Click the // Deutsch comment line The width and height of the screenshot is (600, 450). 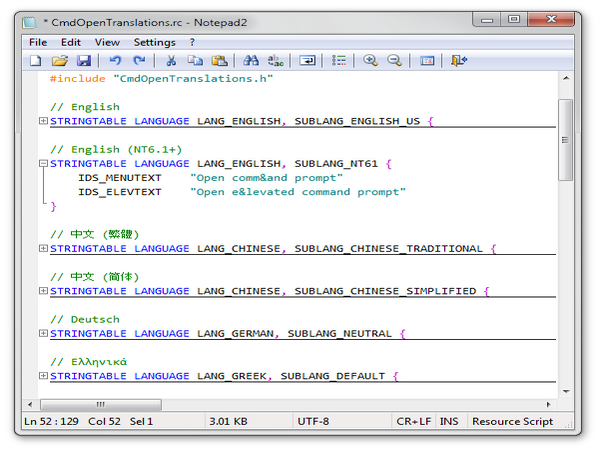tap(85, 319)
